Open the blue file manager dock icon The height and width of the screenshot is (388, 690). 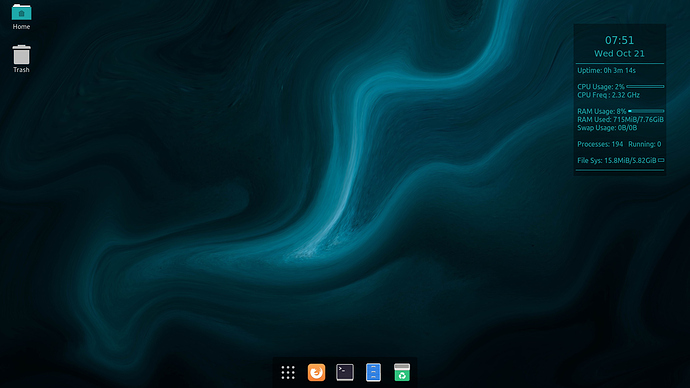click(x=373, y=373)
